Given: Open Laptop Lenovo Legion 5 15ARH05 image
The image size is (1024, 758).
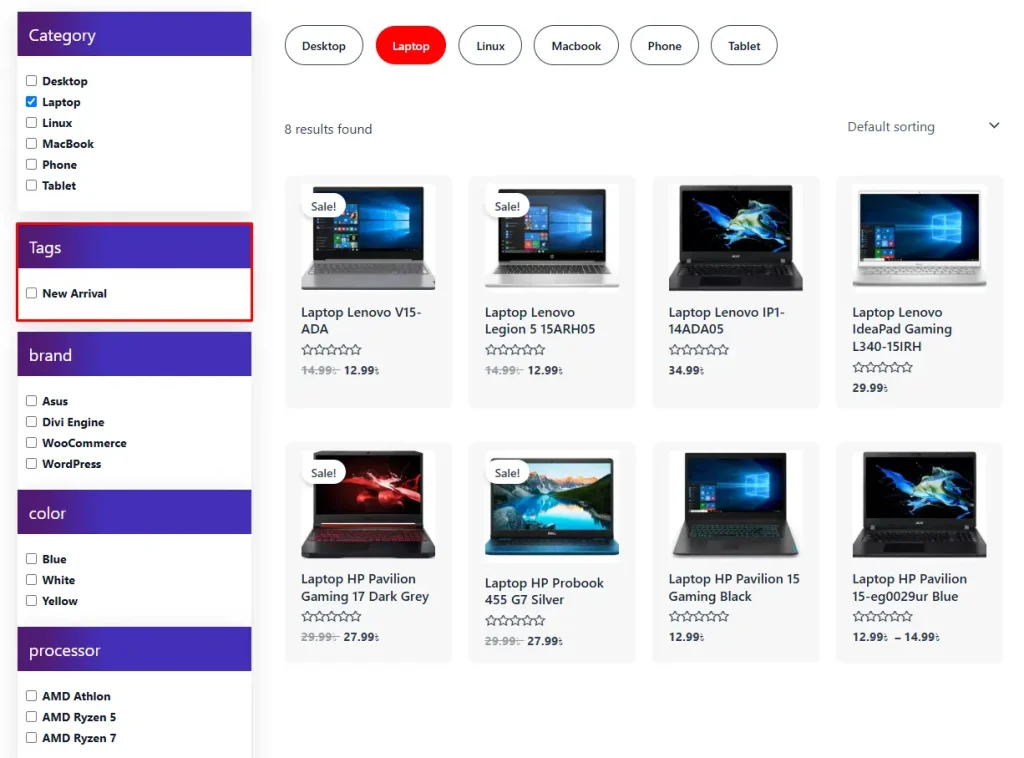Looking at the screenshot, I should tap(552, 238).
